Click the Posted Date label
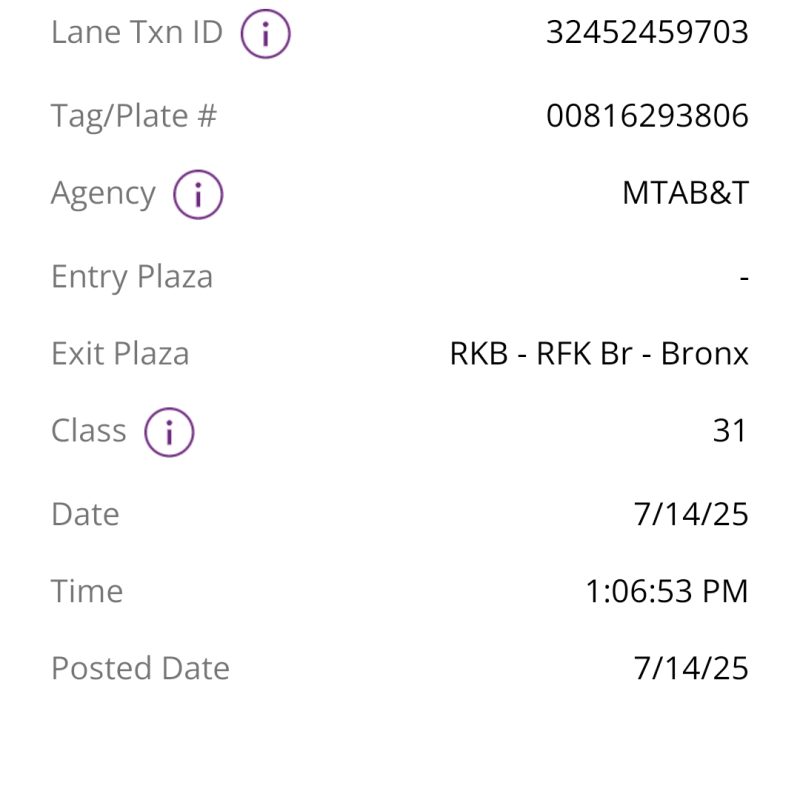Image resolution: width=800 pixels, height=800 pixels. (140, 668)
